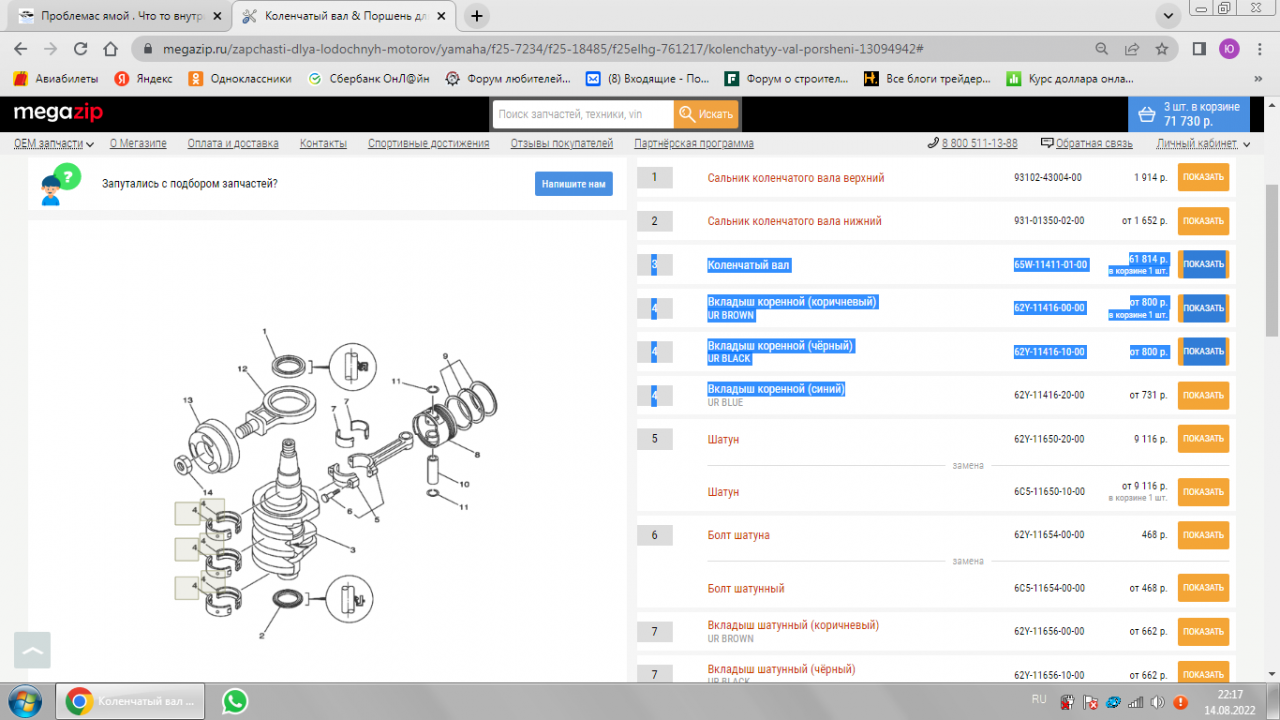This screenshot has height=720, width=1280.
Task: Click the Share page icon in address bar
Action: [x=1131, y=48]
